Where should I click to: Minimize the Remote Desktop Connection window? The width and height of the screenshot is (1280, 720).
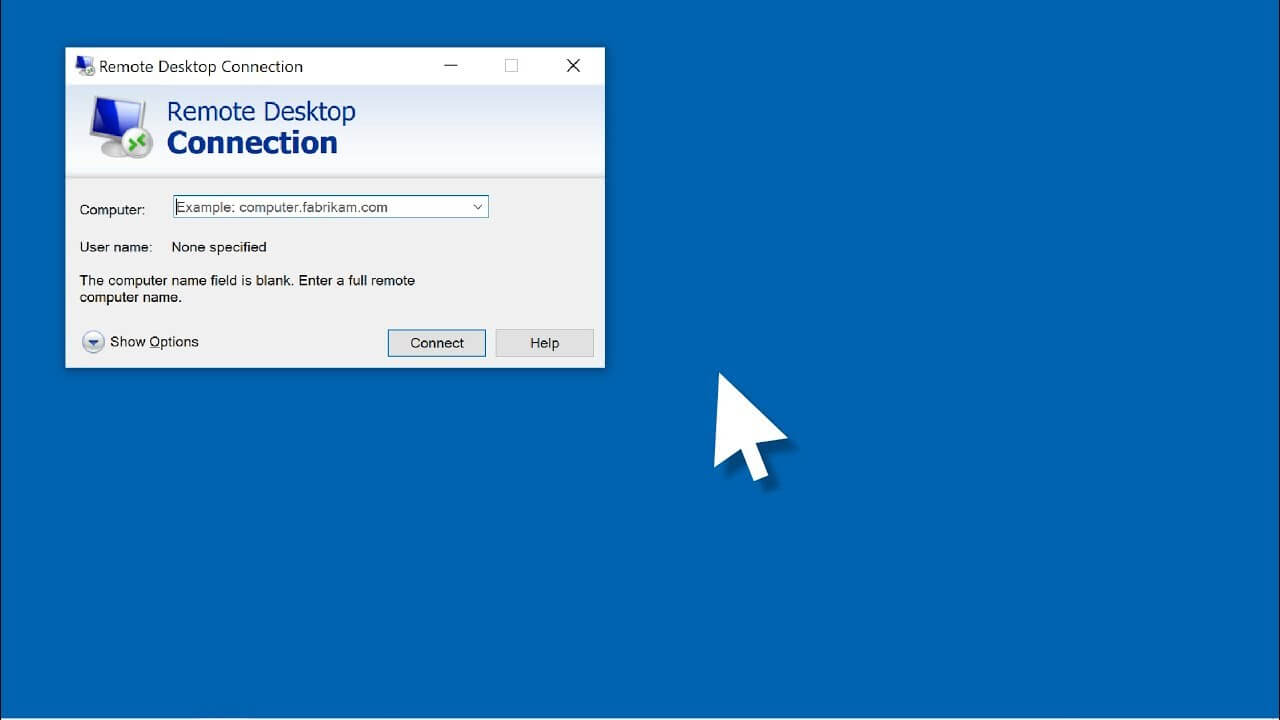pyautogui.click(x=451, y=66)
